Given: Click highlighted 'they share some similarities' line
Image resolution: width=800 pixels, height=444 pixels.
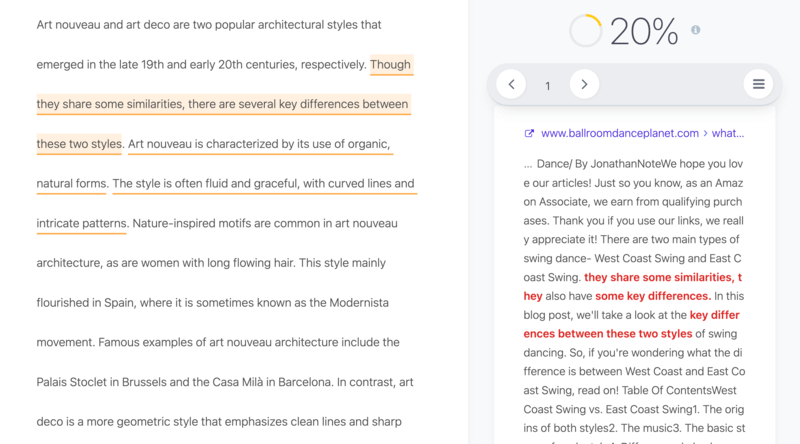Looking at the screenshot, I should tap(223, 104).
